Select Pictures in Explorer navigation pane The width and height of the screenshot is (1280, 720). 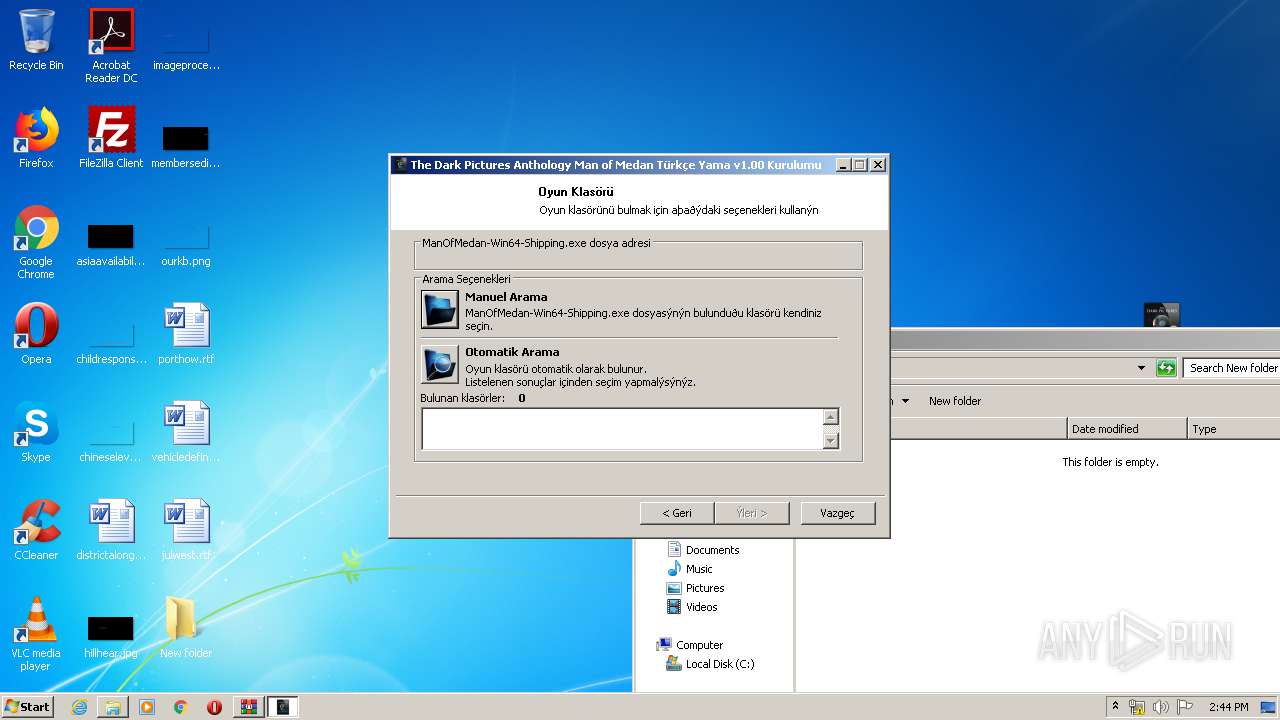click(696, 588)
